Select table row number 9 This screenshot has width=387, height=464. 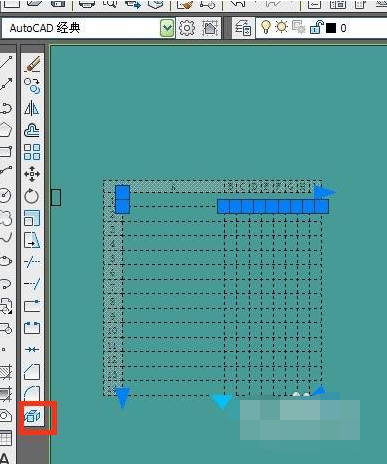tap(113, 316)
